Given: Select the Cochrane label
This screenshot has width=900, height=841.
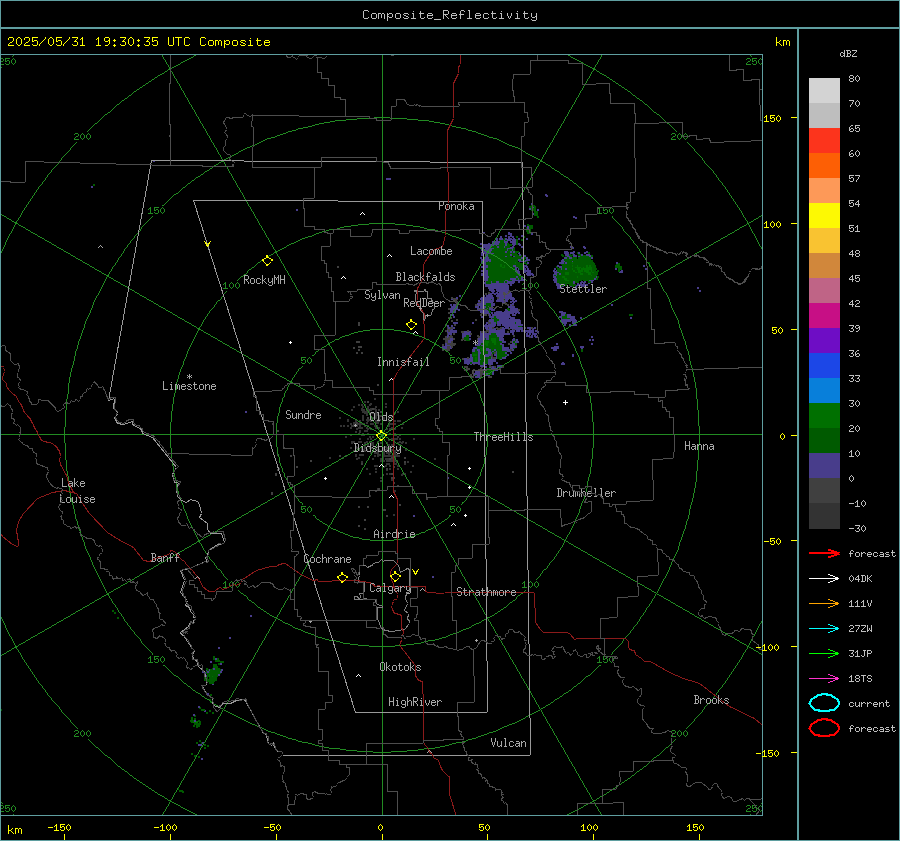Looking at the screenshot, I should 327,559.
